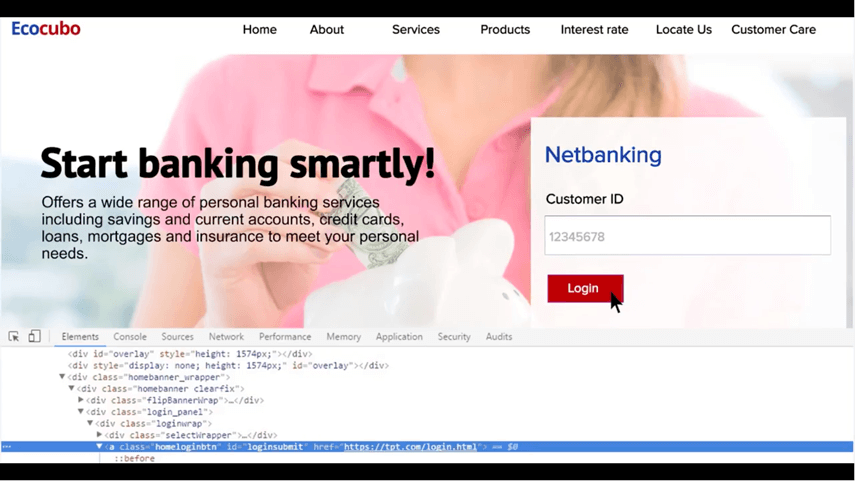Select the first overlay div line
The height and width of the screenshot is (481, 855).
coord(190,354)
